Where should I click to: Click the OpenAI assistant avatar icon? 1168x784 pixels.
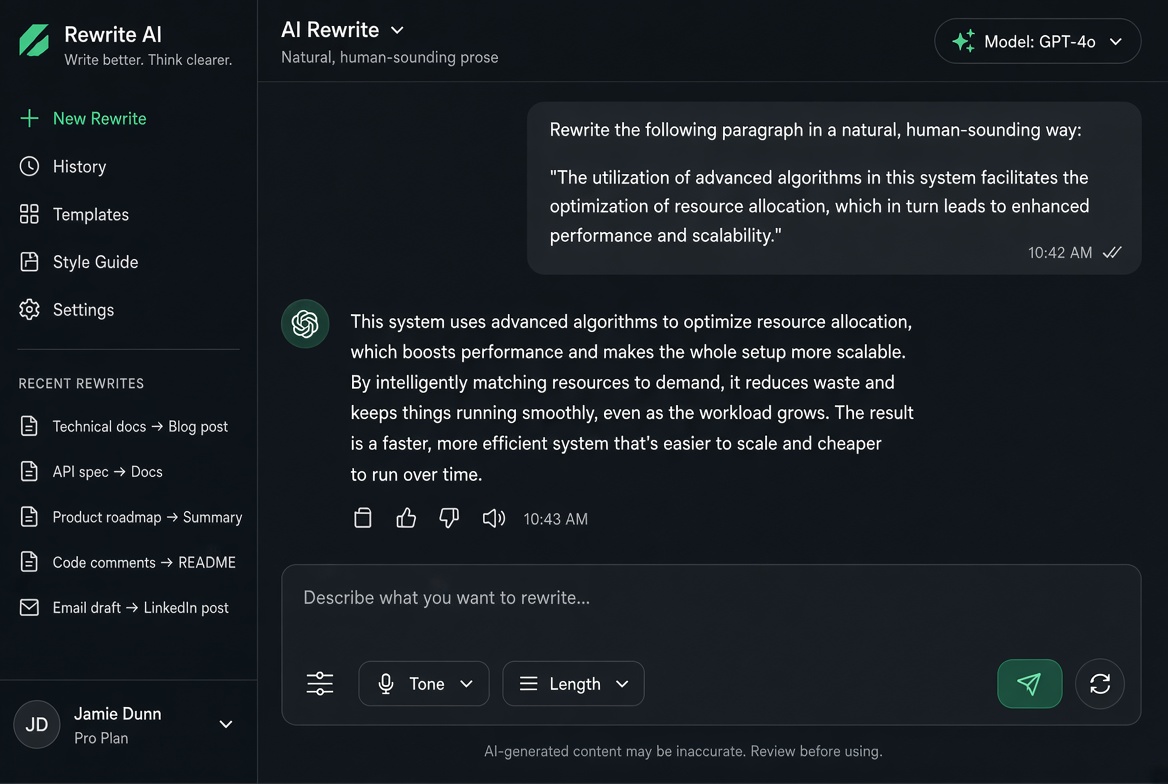(305, 323)
